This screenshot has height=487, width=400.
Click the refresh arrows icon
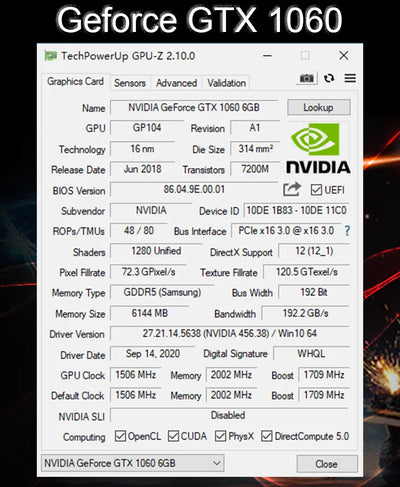pyautogui.click(x=329, y=78)
